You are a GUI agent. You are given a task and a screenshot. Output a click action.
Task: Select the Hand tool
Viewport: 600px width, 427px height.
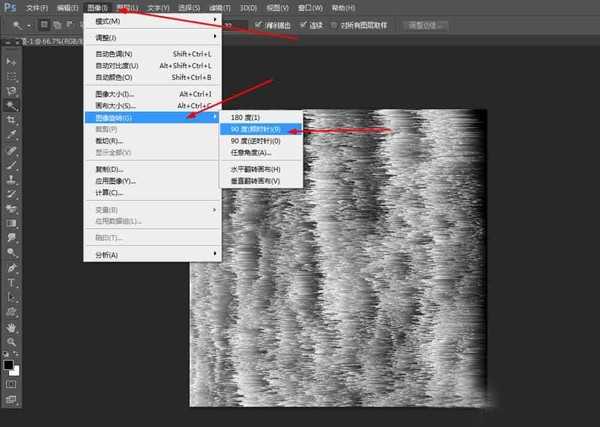click(x=12, y=326)
